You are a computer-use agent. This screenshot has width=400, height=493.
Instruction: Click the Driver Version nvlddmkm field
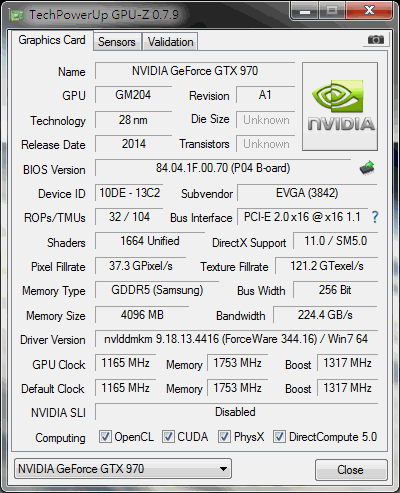coord(236,339)
